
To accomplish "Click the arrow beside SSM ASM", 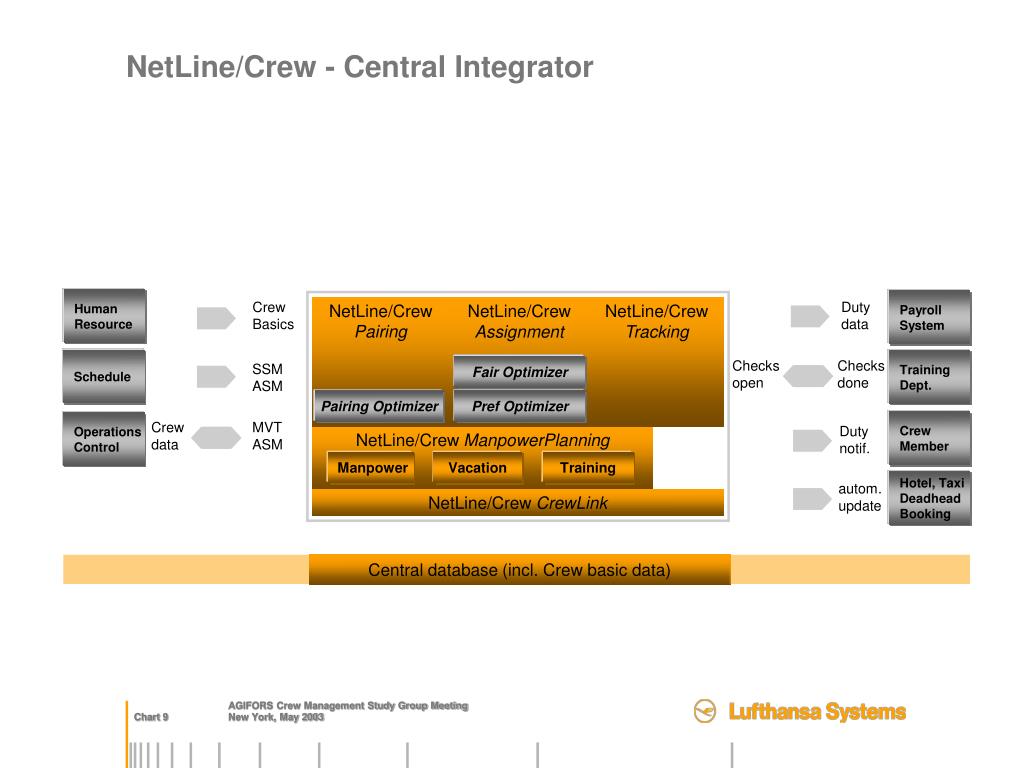I will pos(216,377).
